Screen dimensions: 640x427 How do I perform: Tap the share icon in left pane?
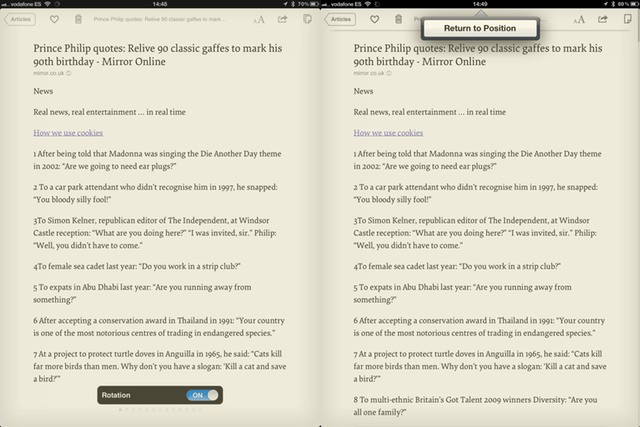[283, 19]
